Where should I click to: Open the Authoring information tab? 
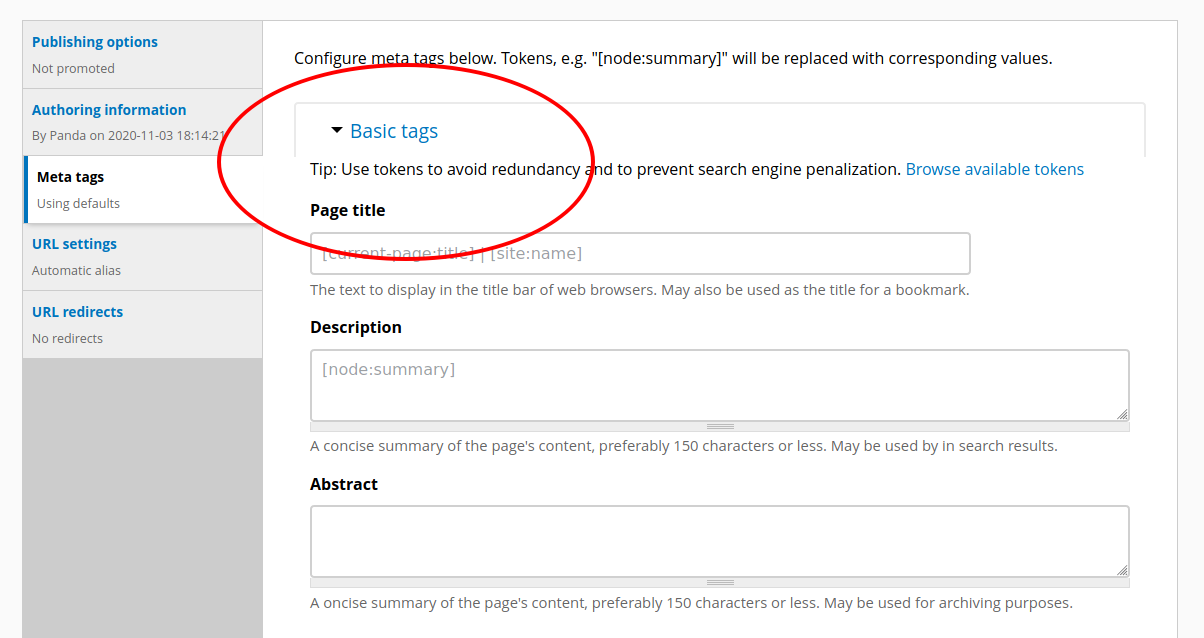pyautogui.click(x=108, y=109)
